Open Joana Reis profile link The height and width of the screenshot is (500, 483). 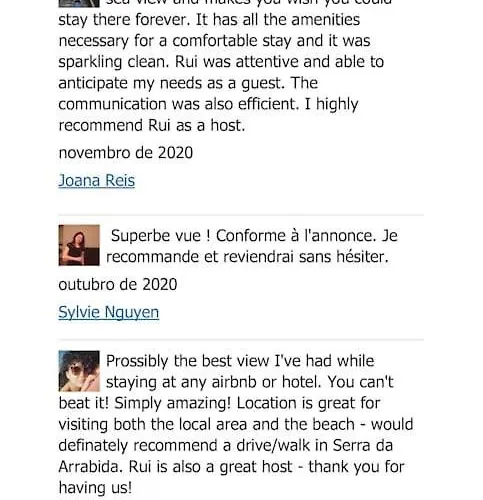click(97, 181)
